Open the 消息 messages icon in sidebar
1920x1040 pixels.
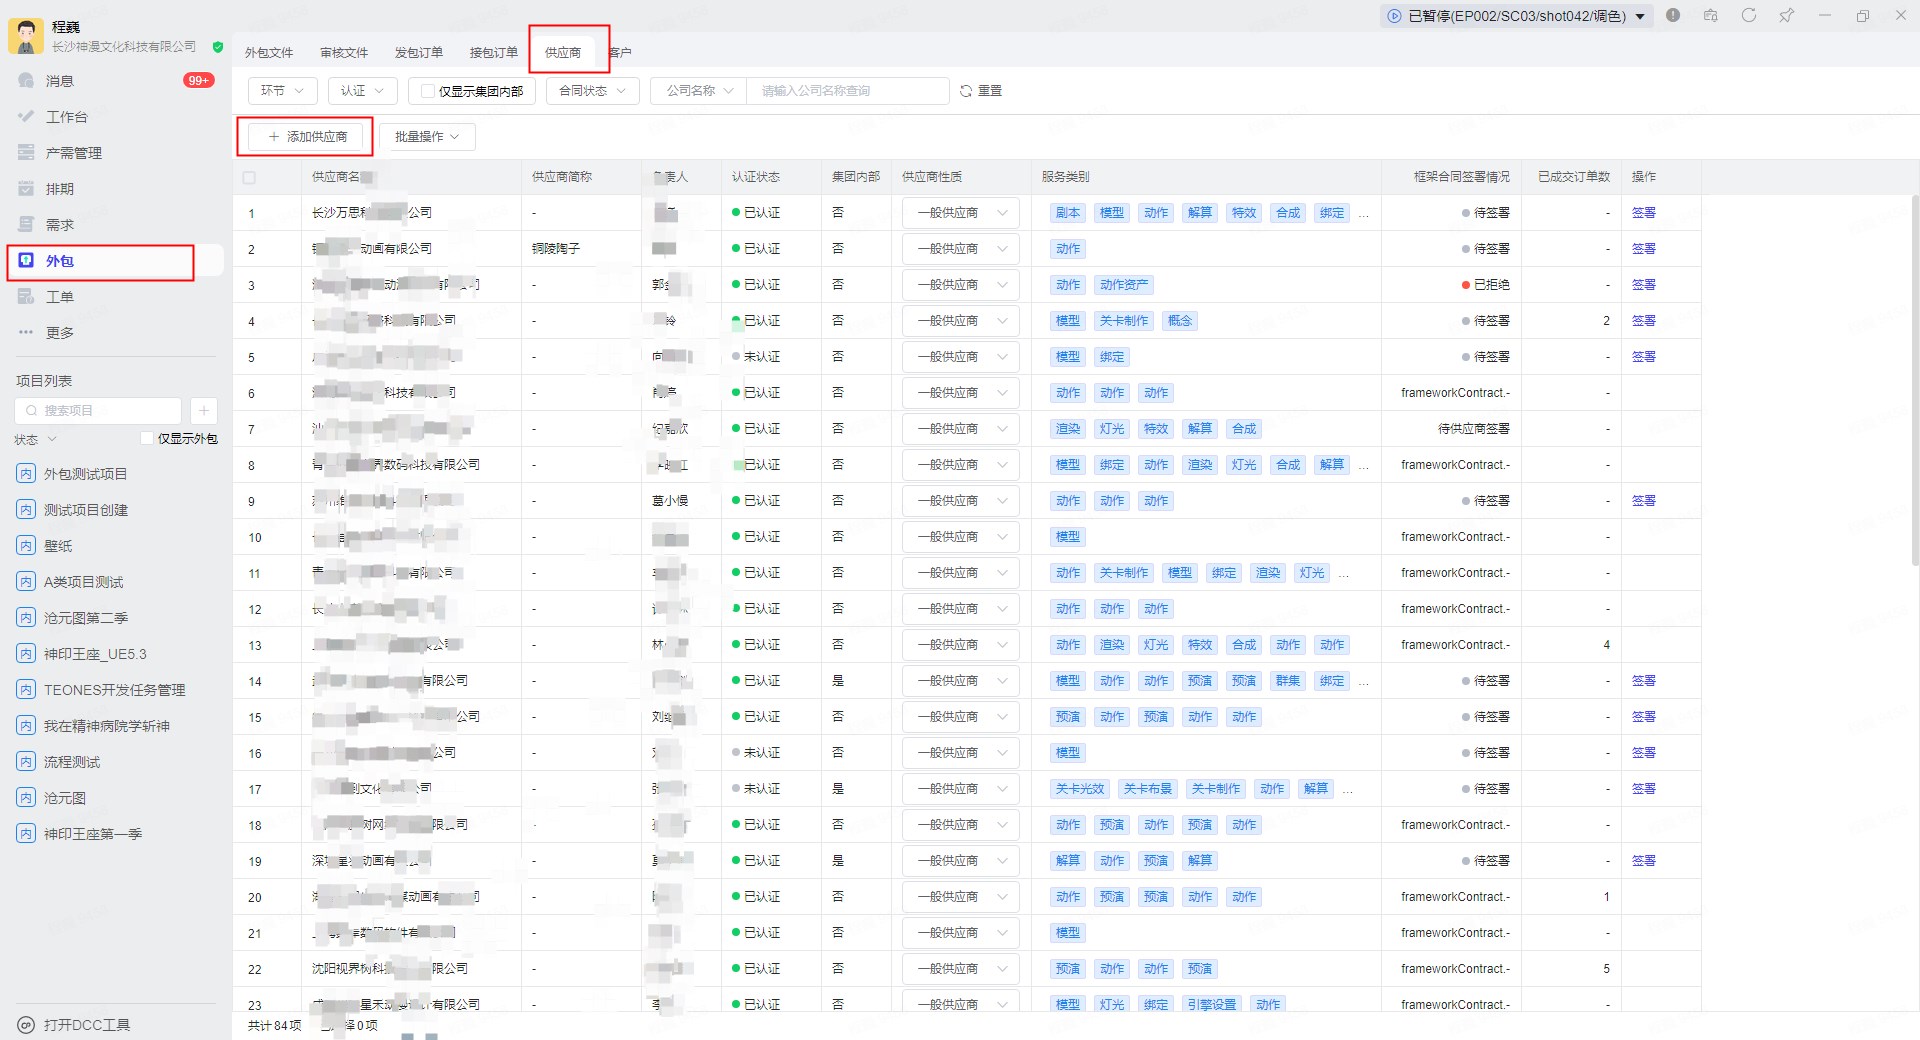(27, 81)
